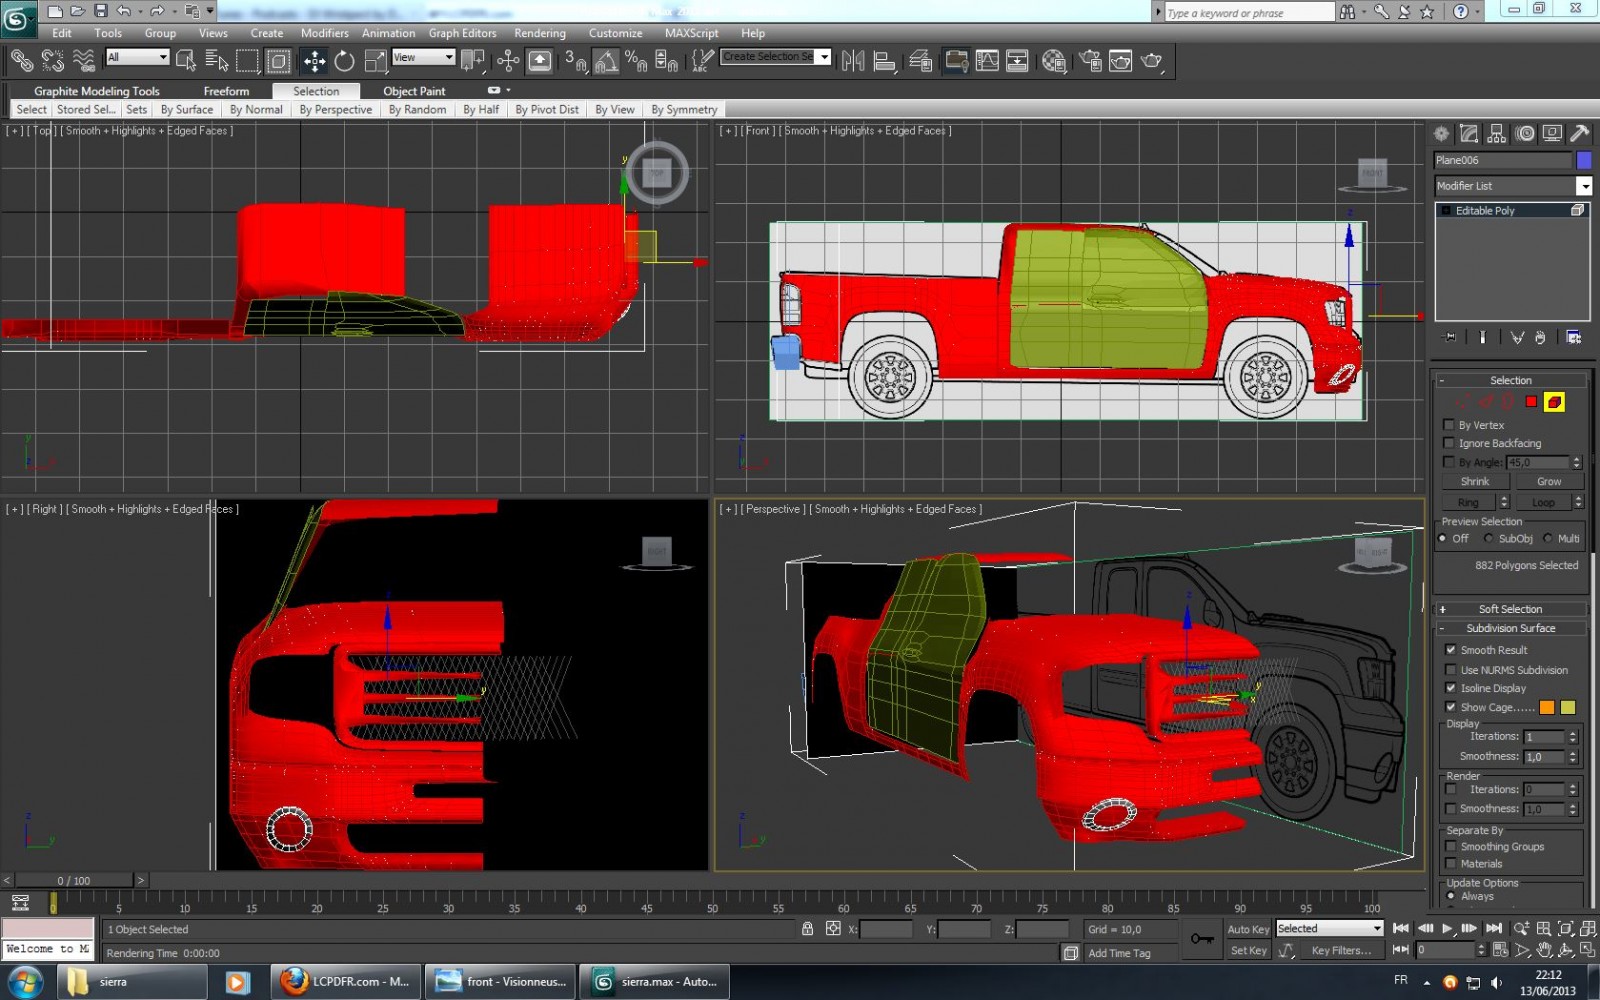Open the Rendering menu
The width and height of the screenshot is (1600, 1000).
(x=539, y=33)
